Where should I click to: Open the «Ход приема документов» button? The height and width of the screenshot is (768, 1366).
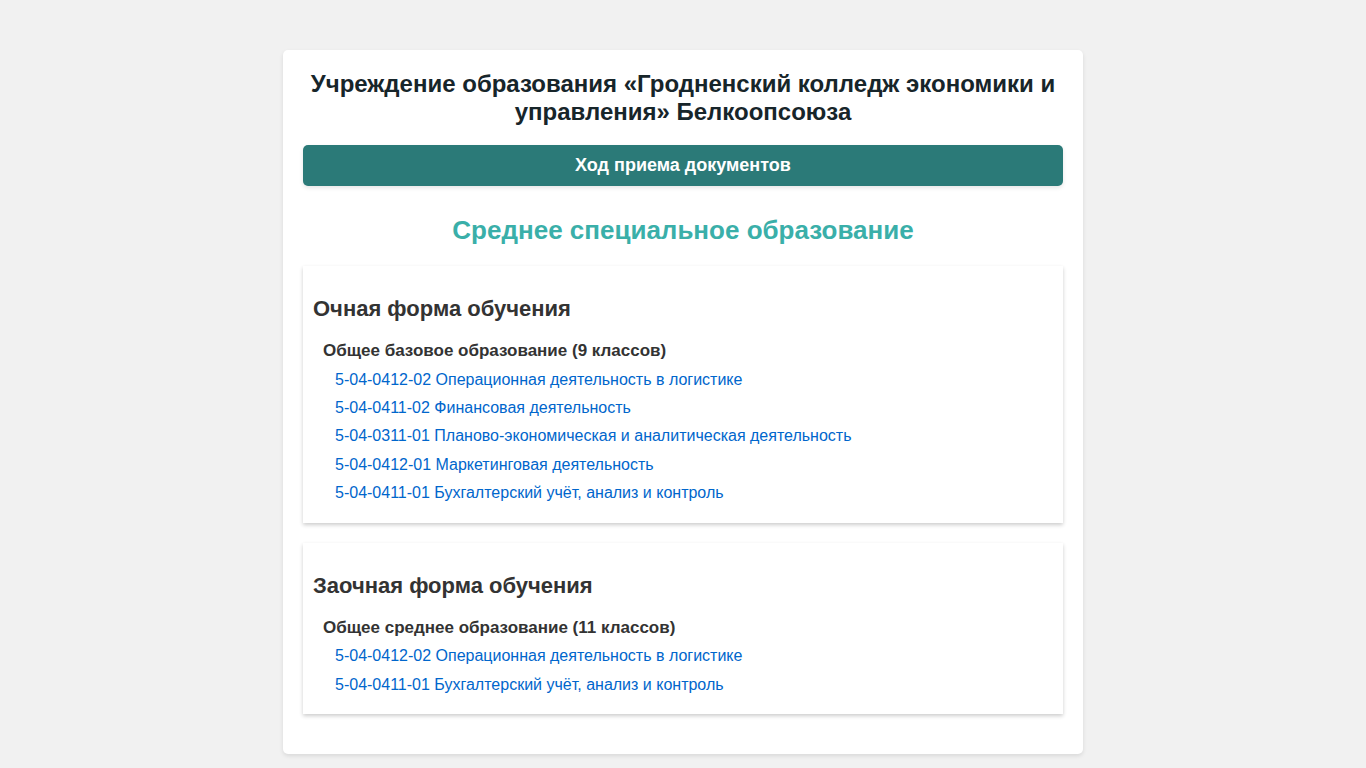point(683,165)
